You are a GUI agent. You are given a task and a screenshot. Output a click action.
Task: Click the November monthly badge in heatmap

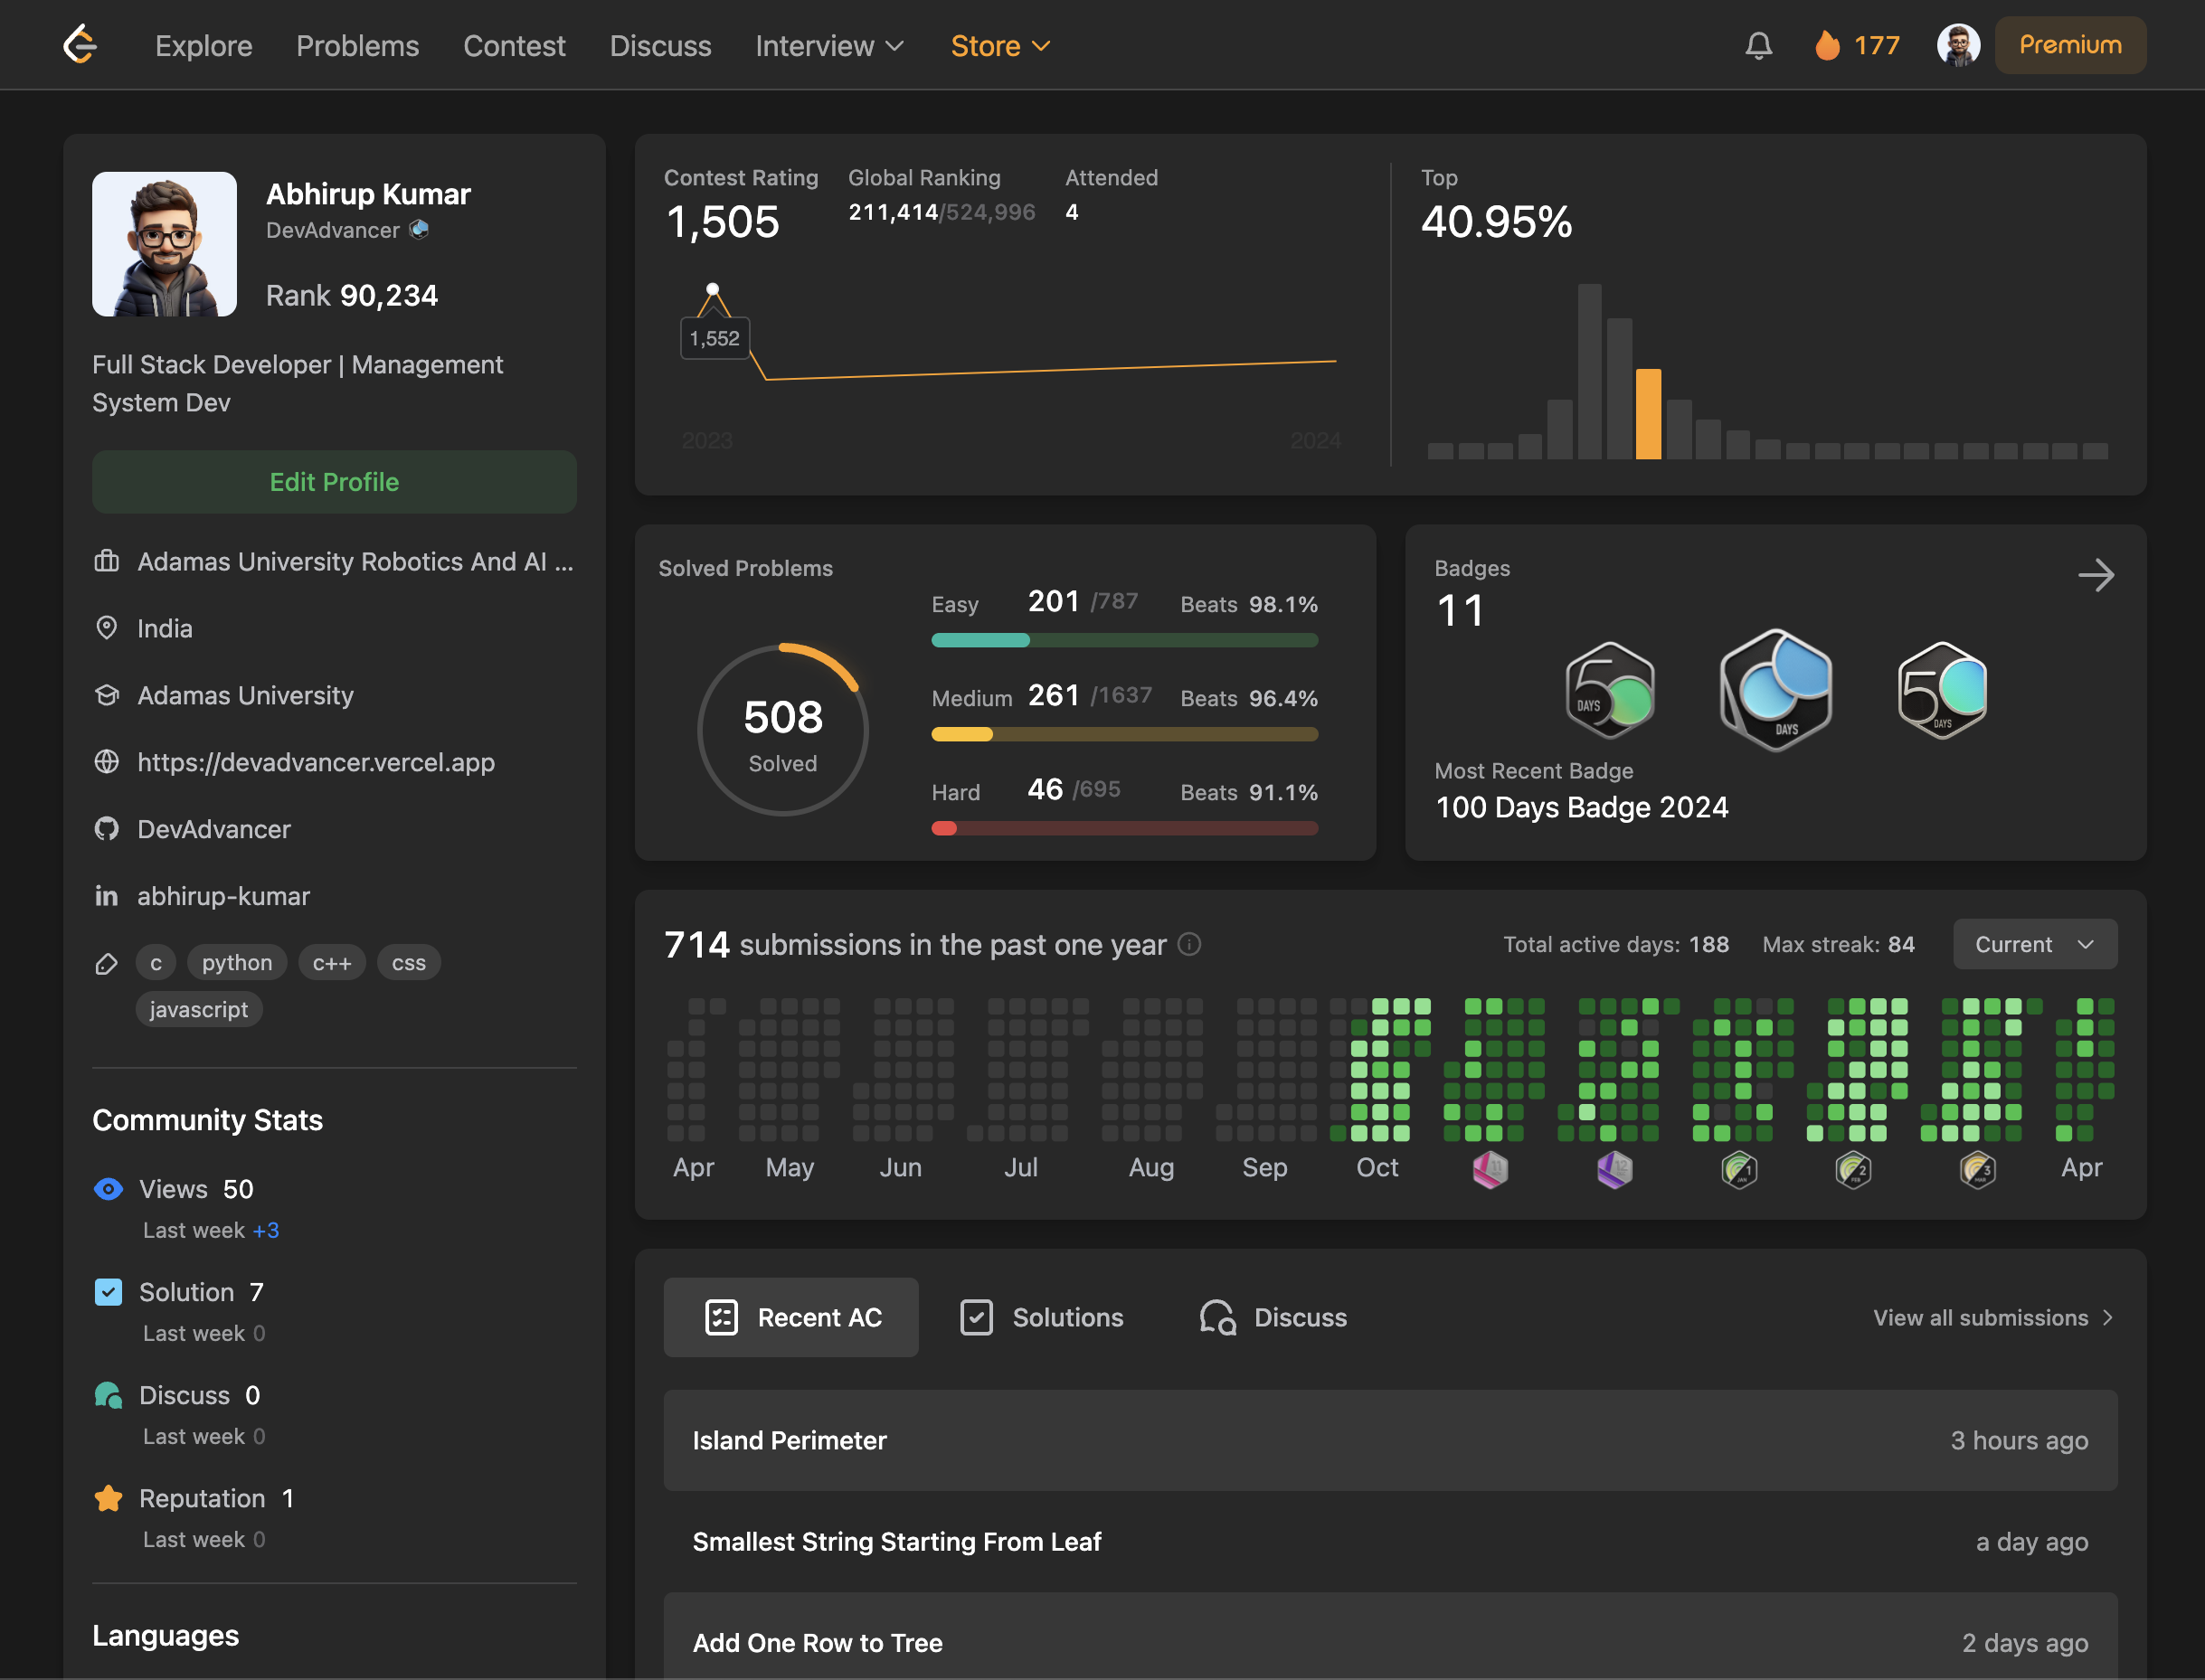[1490, 1168]
